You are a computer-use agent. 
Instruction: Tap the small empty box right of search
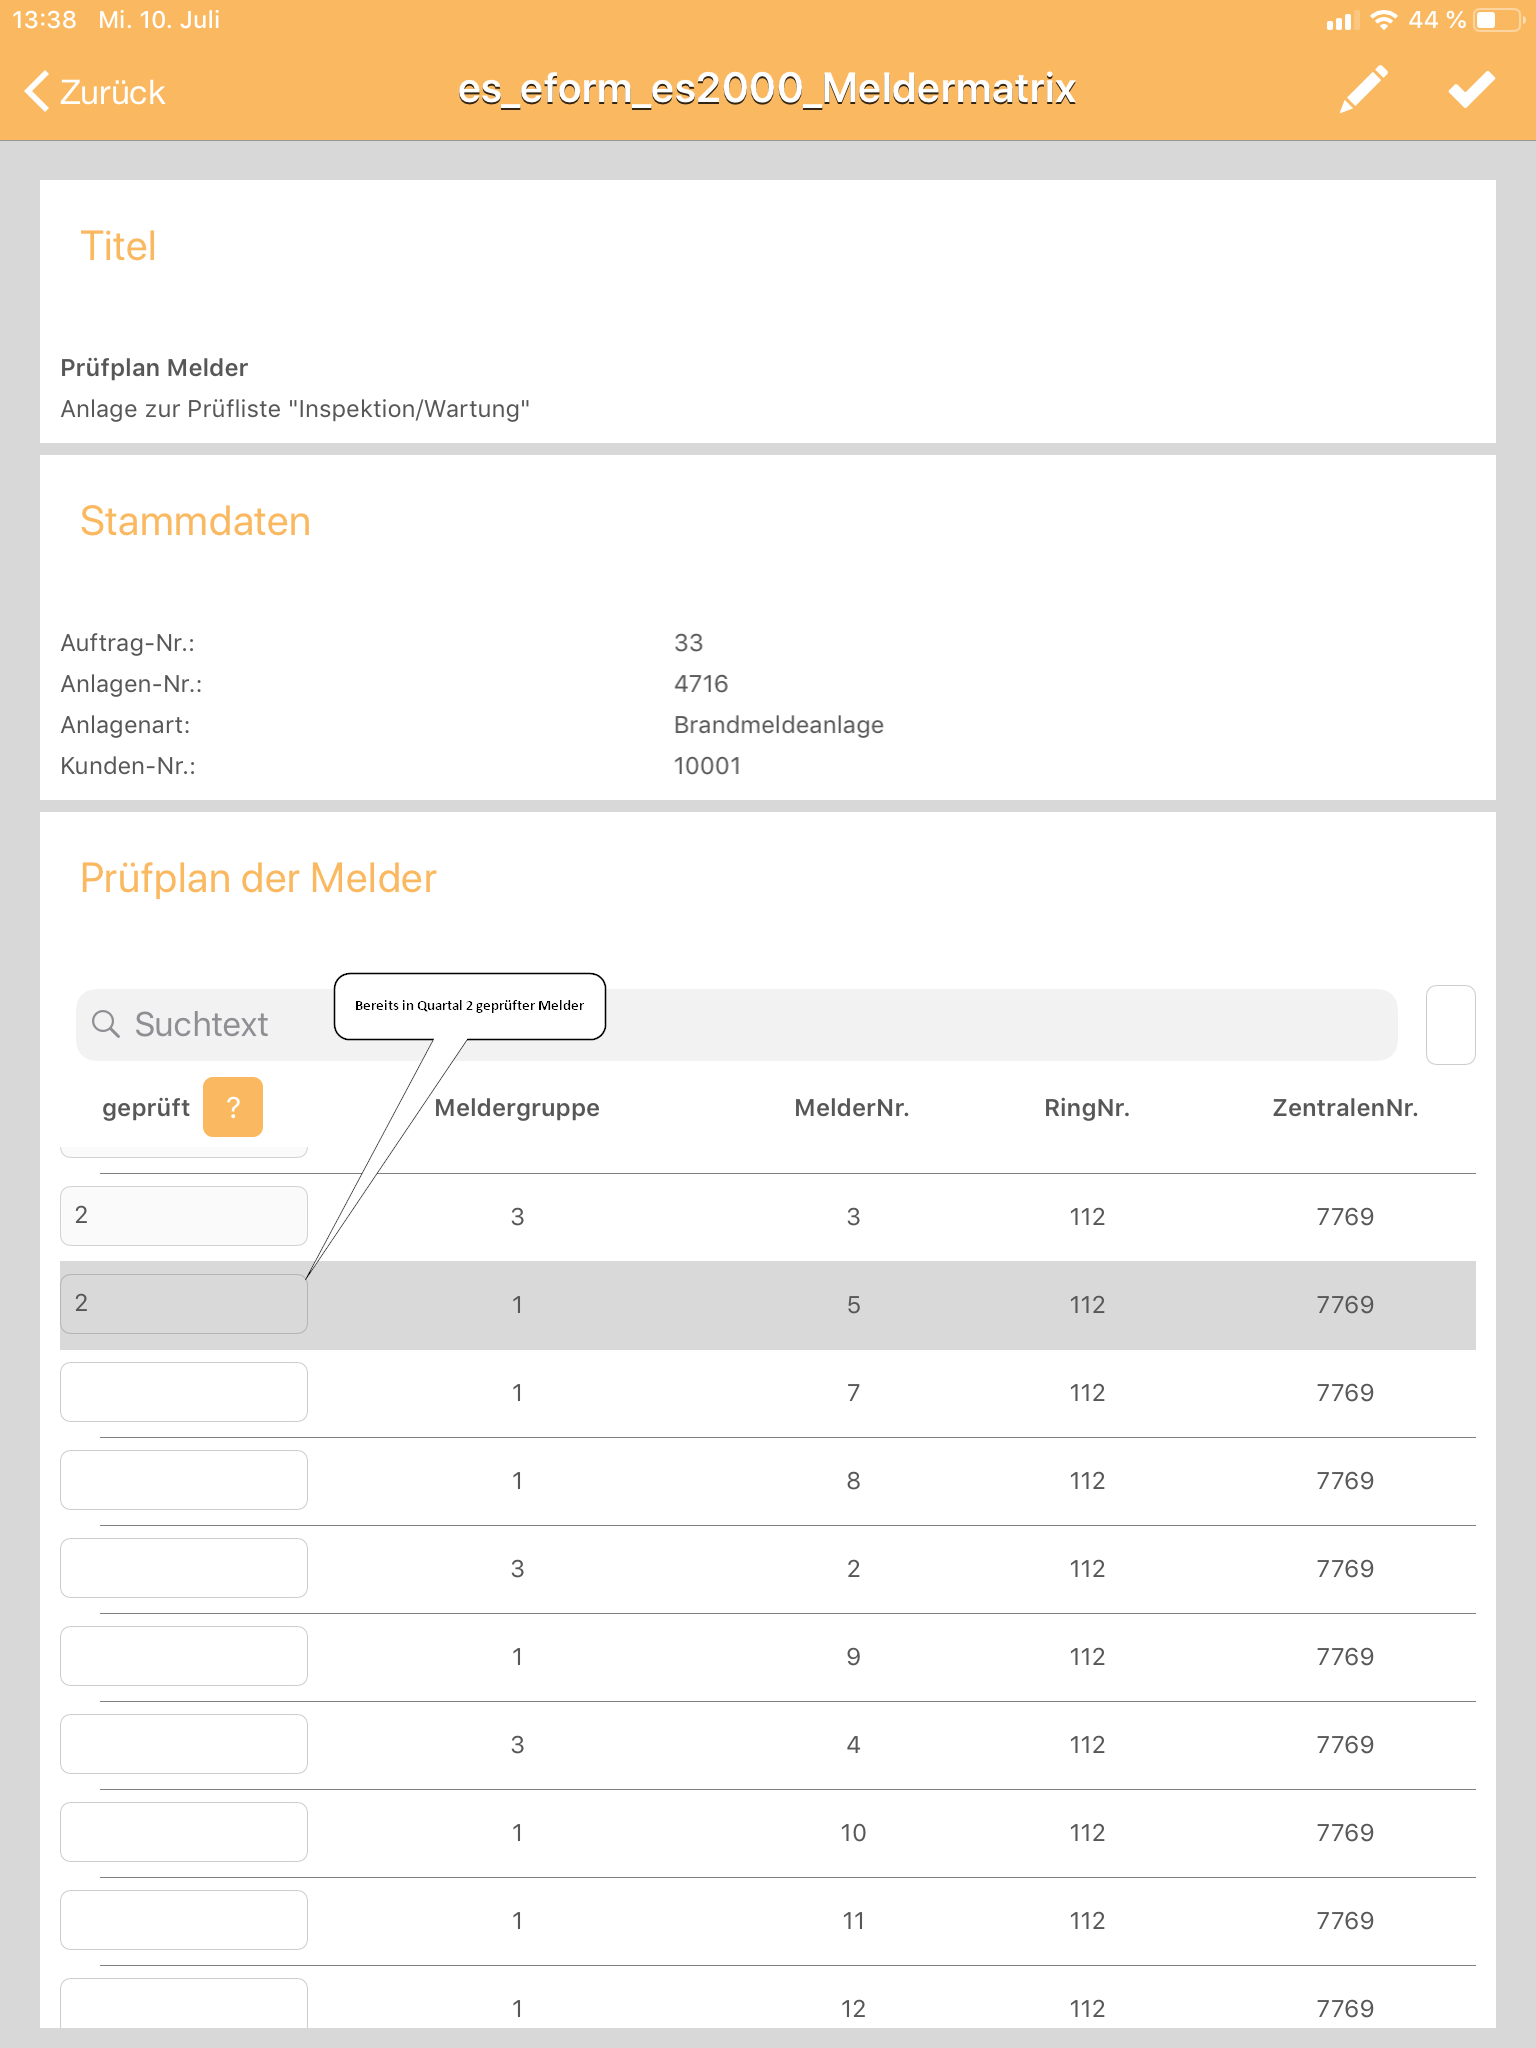tap(1450, 1024)
